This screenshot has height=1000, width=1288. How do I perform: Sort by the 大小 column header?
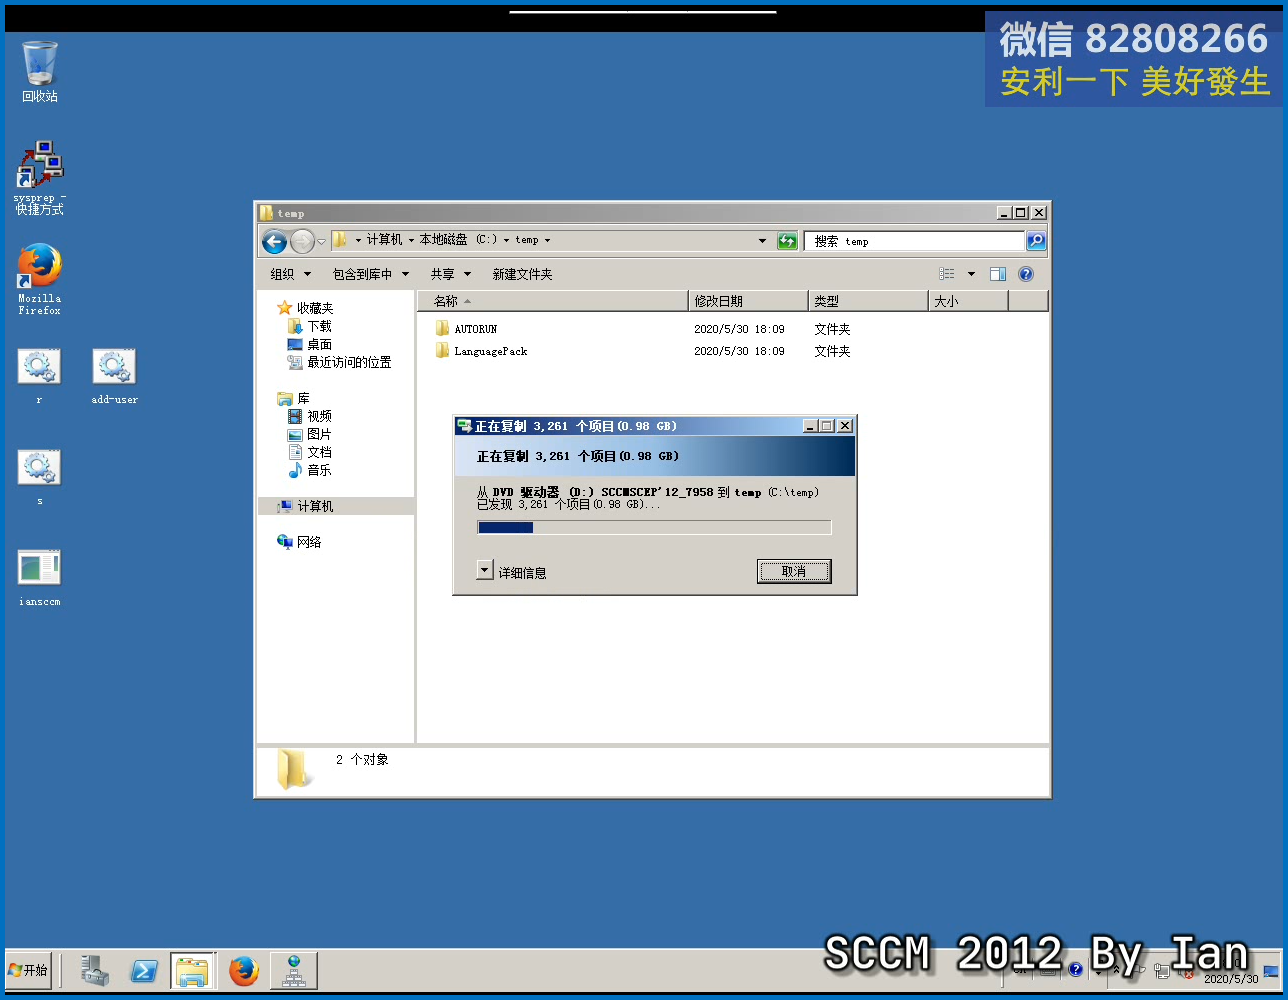tap(969, 301)
